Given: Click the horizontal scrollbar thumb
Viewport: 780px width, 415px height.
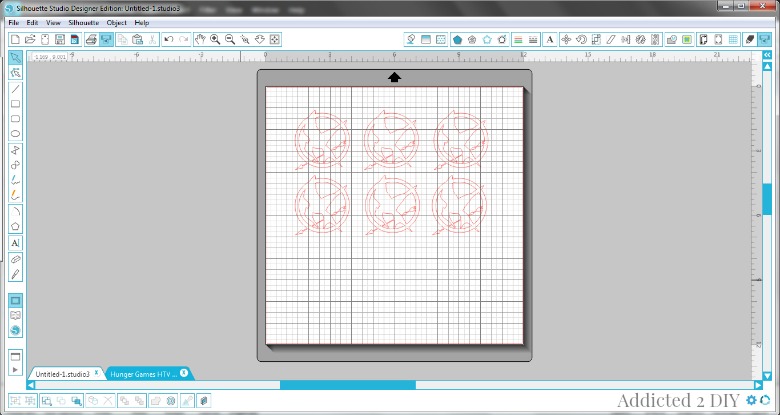Looking at the screenshot, I should (348, 385).
